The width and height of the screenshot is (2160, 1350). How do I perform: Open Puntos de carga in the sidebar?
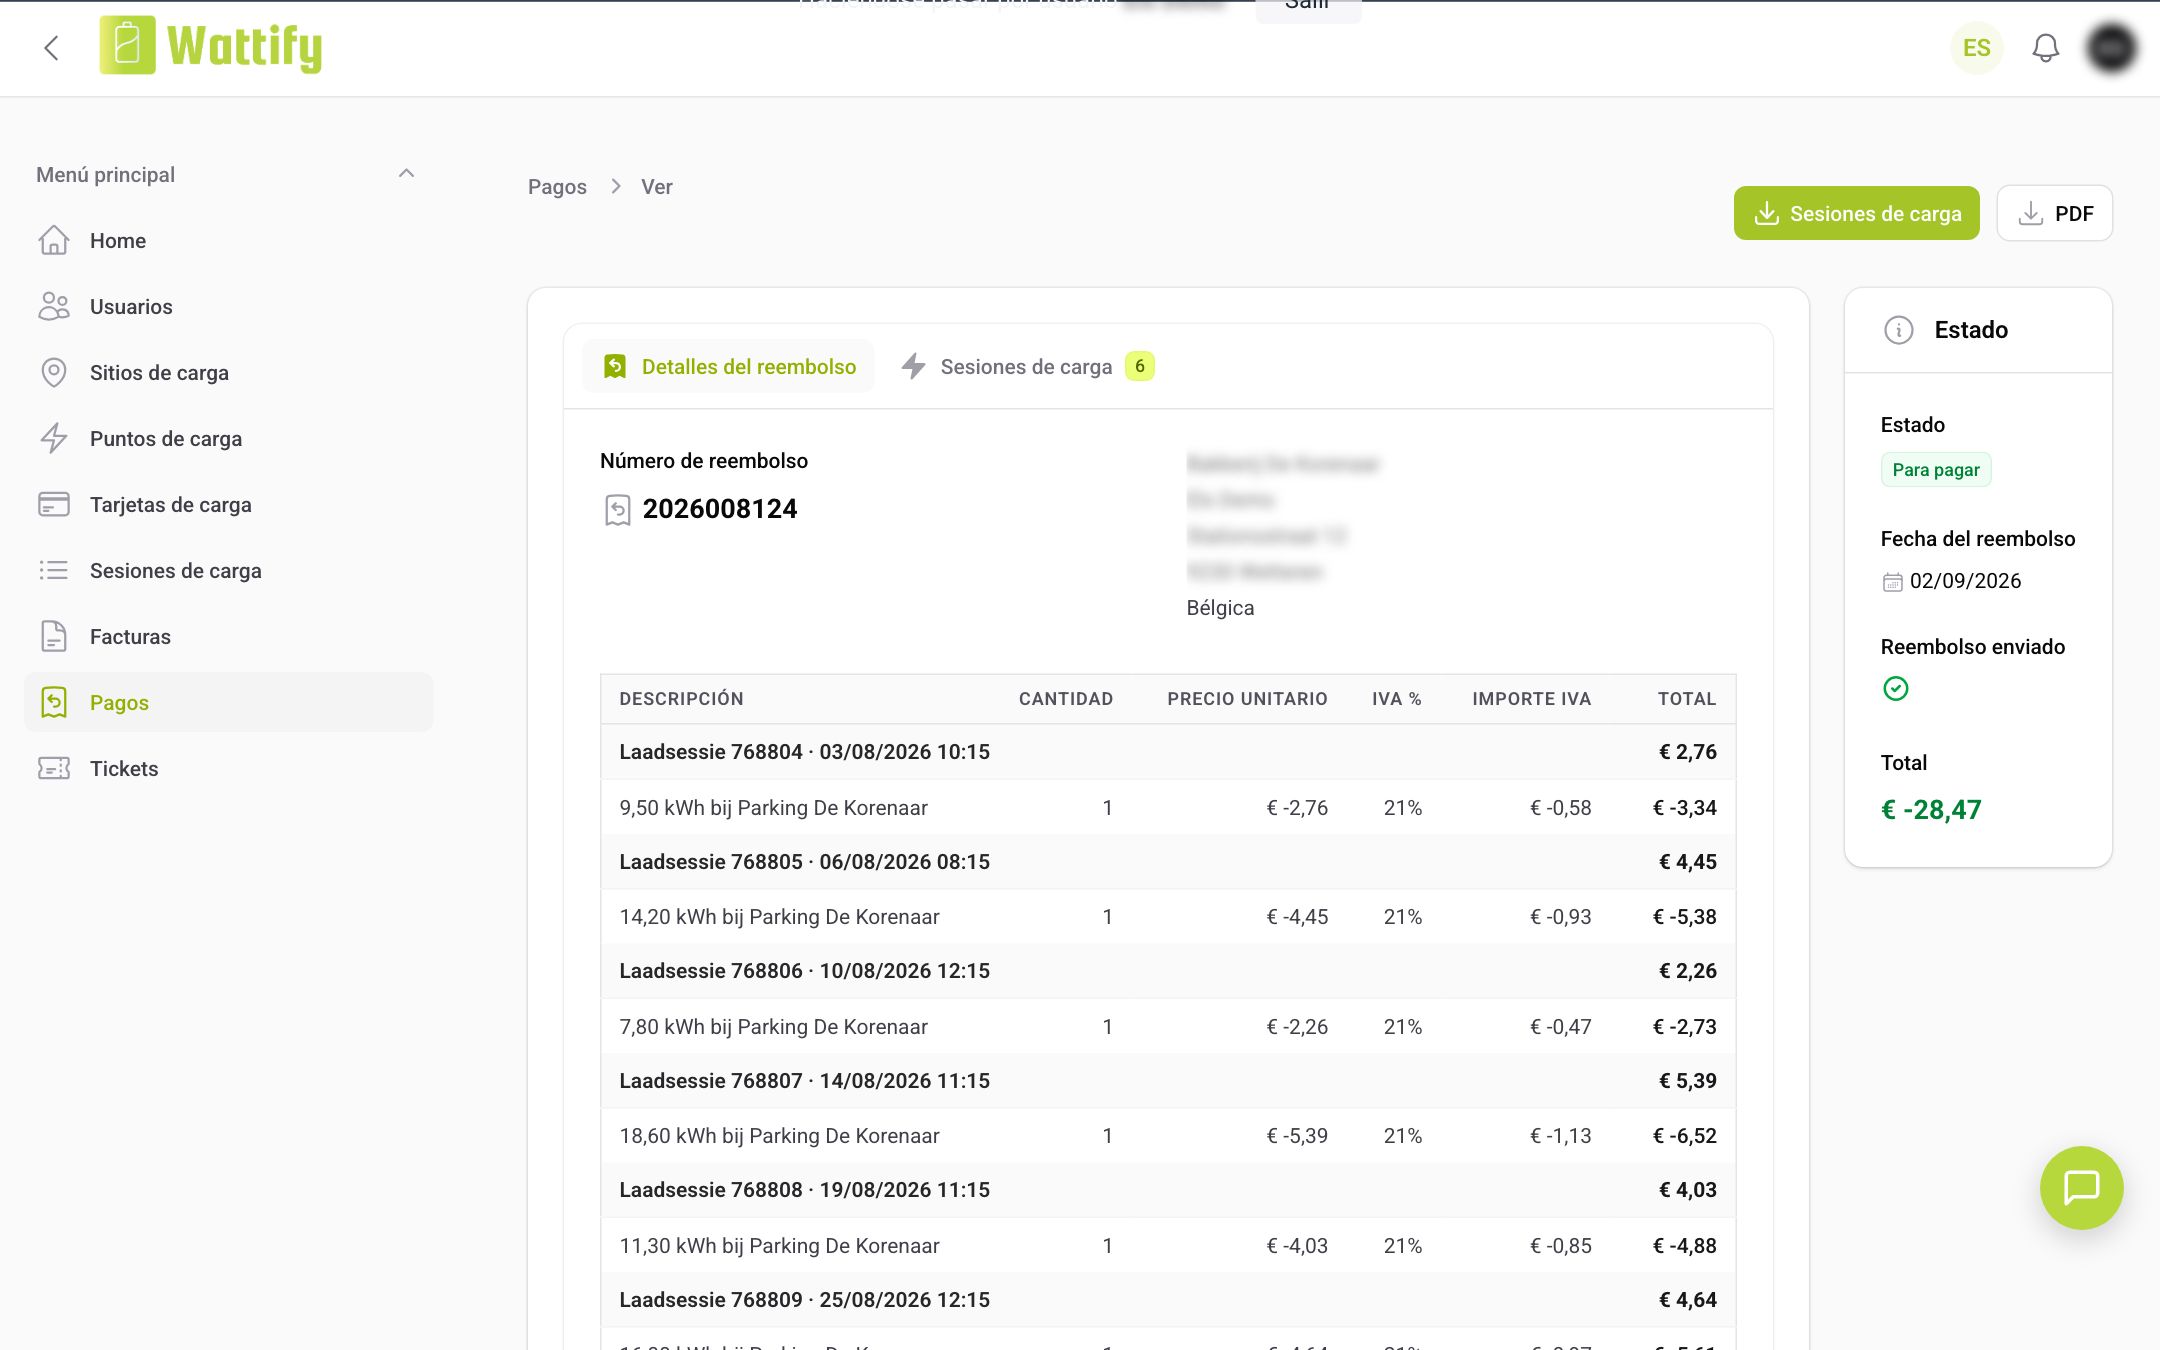click(228, 439)
